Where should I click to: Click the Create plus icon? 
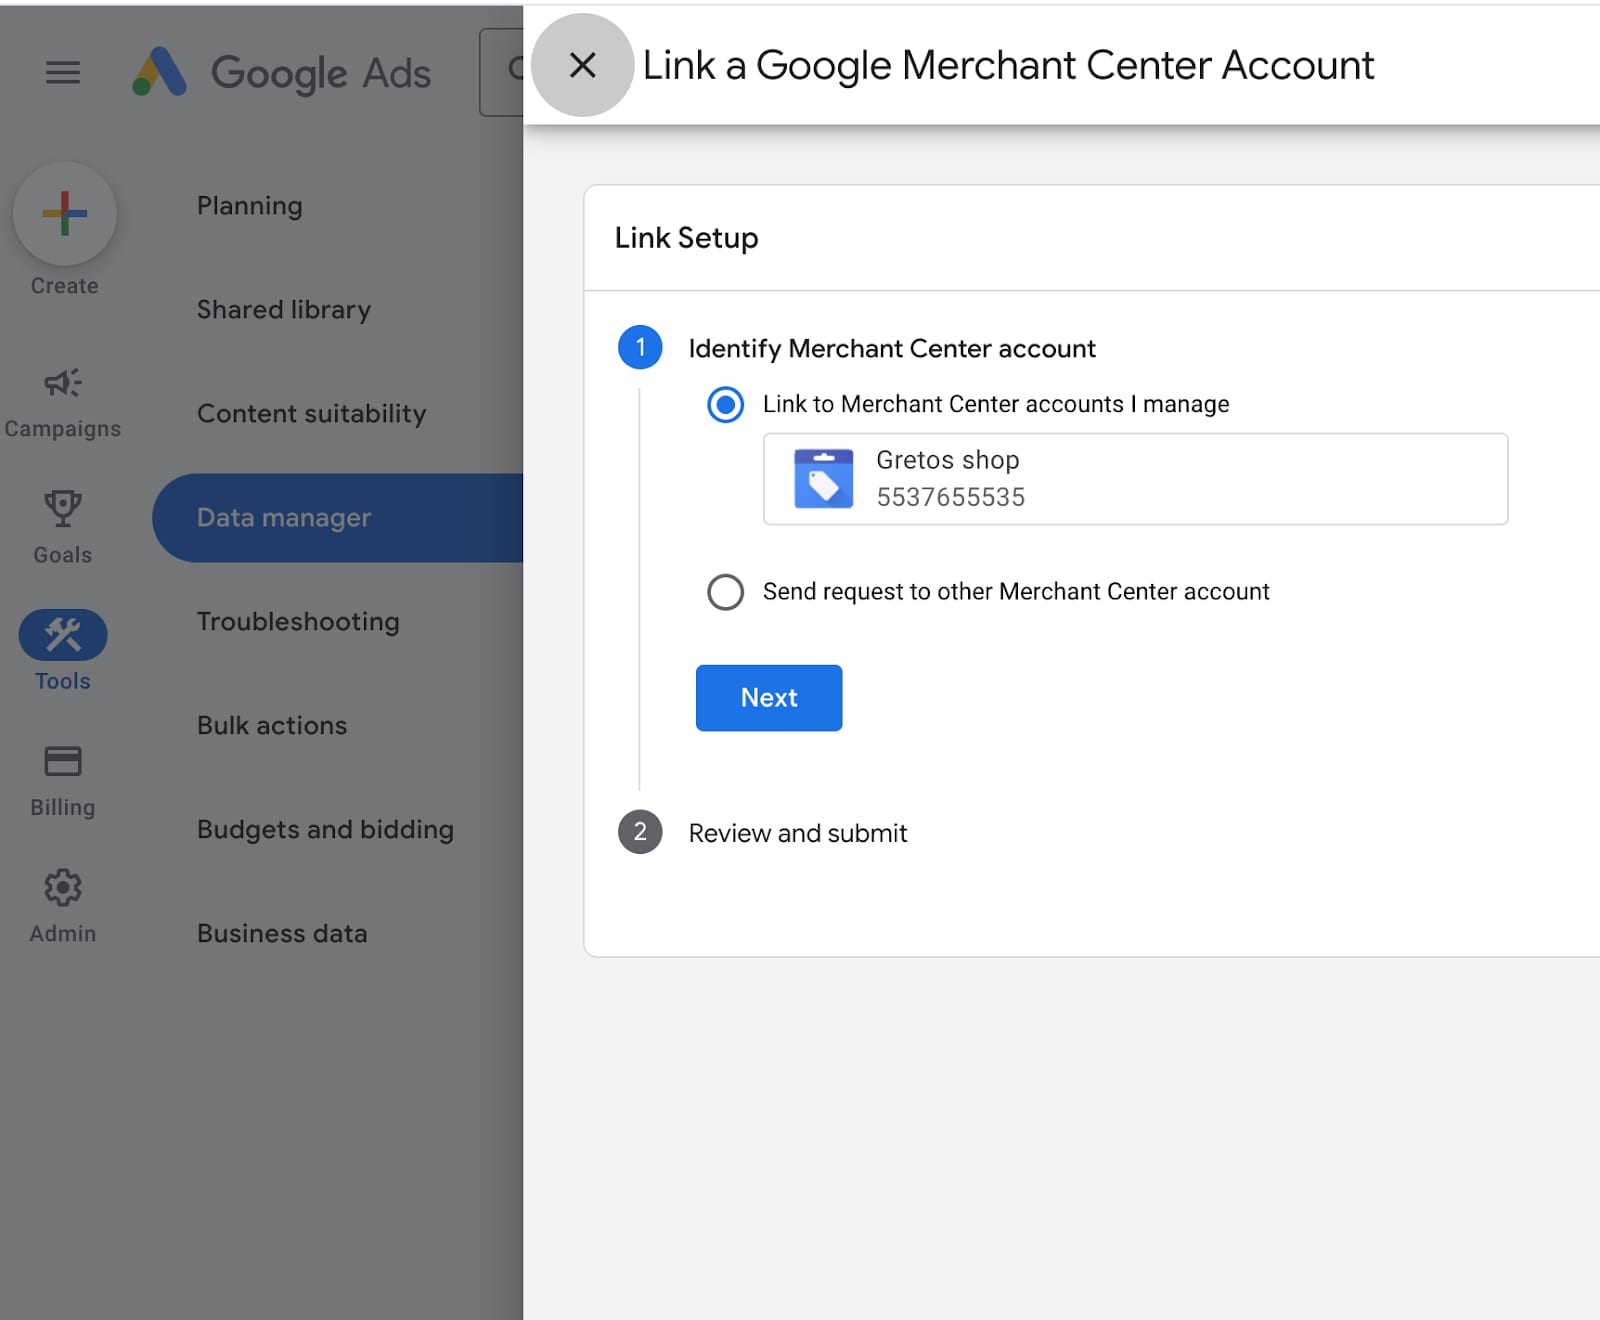pyautogui.click(x=65, y=214)
